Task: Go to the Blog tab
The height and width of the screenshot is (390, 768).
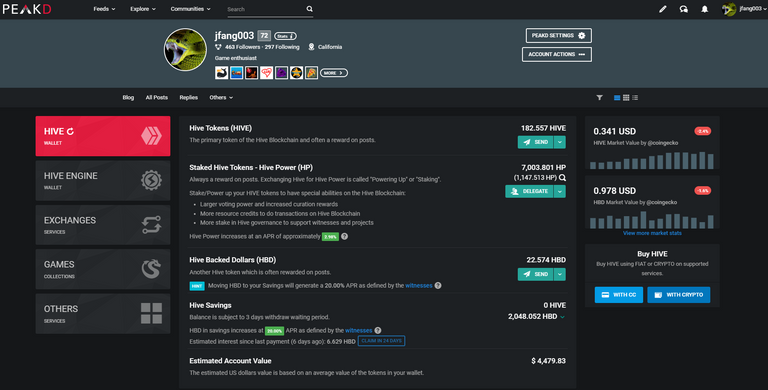Action: pyautogui.click(x=128, y=98)
